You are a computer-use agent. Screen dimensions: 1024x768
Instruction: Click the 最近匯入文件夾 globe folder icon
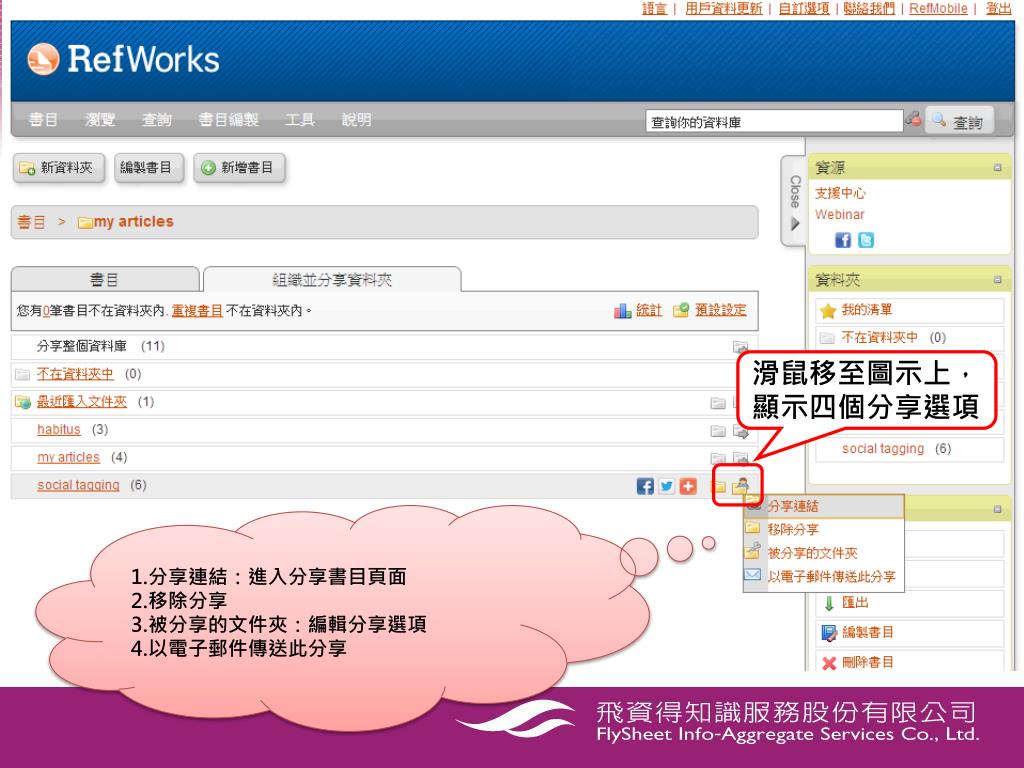tap(23, 402)
